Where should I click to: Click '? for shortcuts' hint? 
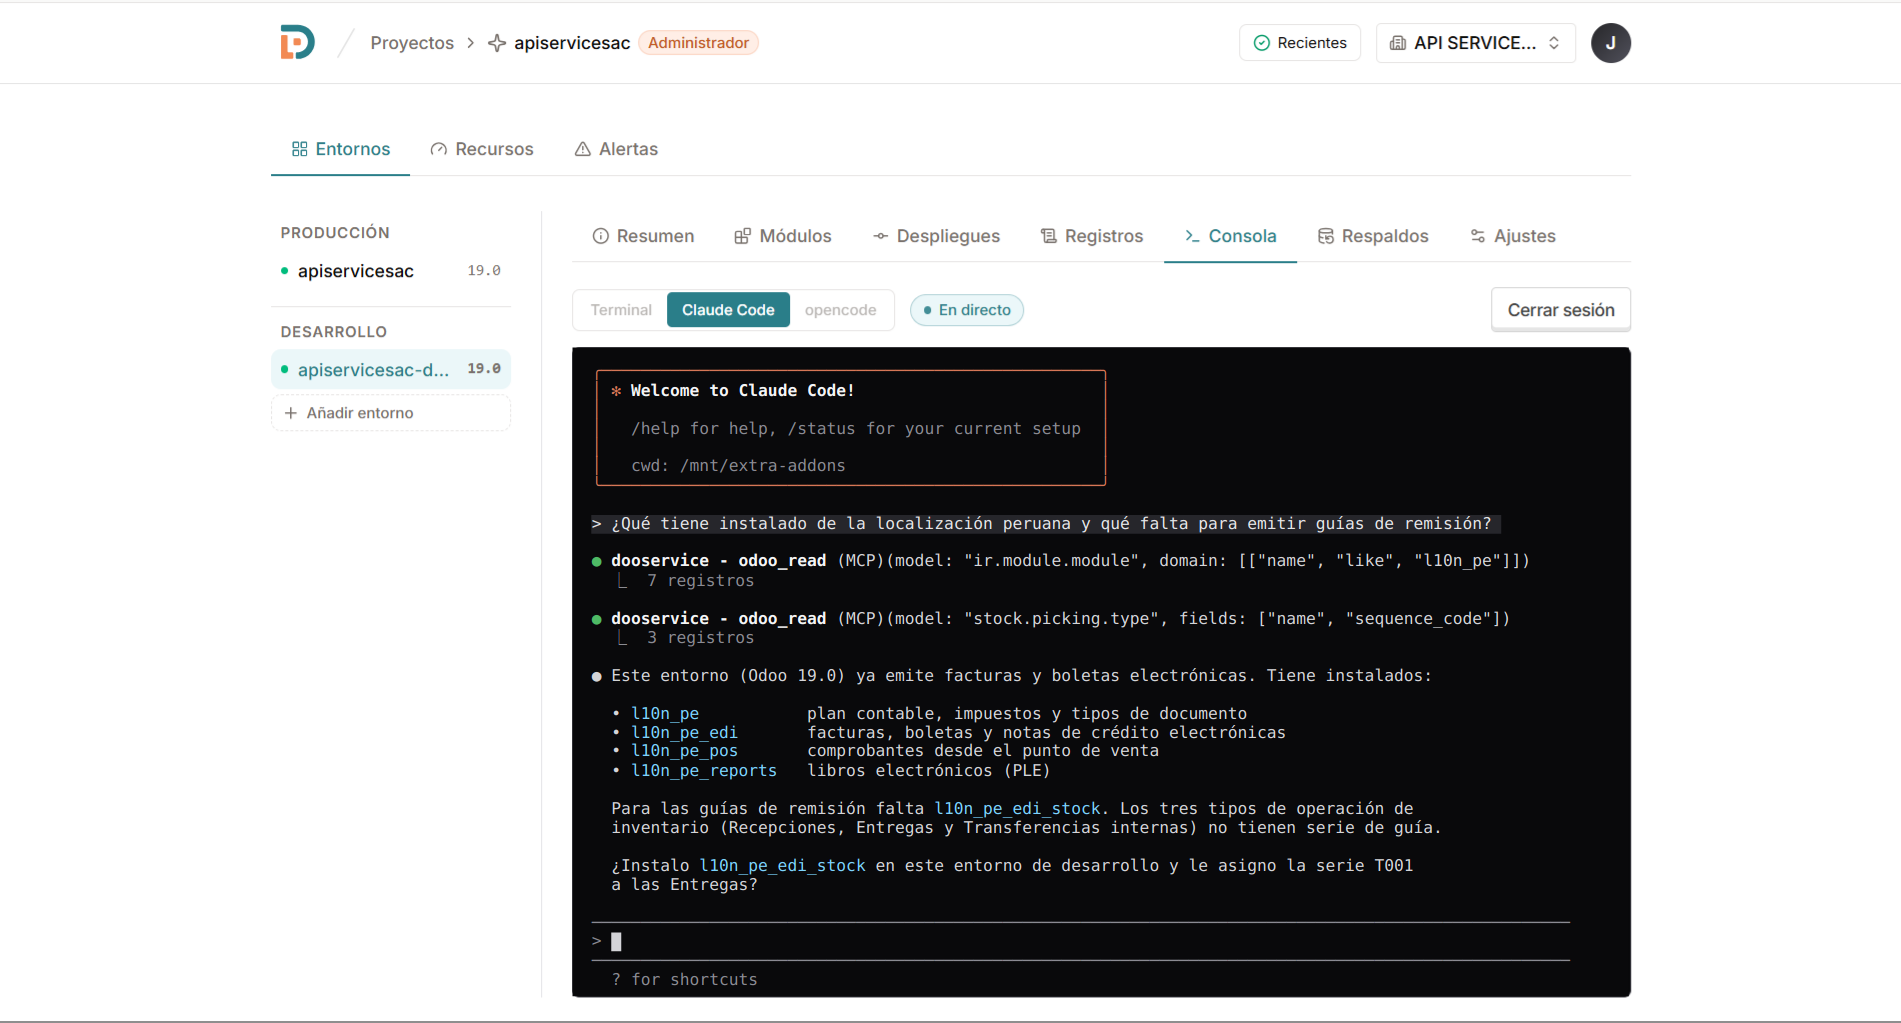point(684,980)
